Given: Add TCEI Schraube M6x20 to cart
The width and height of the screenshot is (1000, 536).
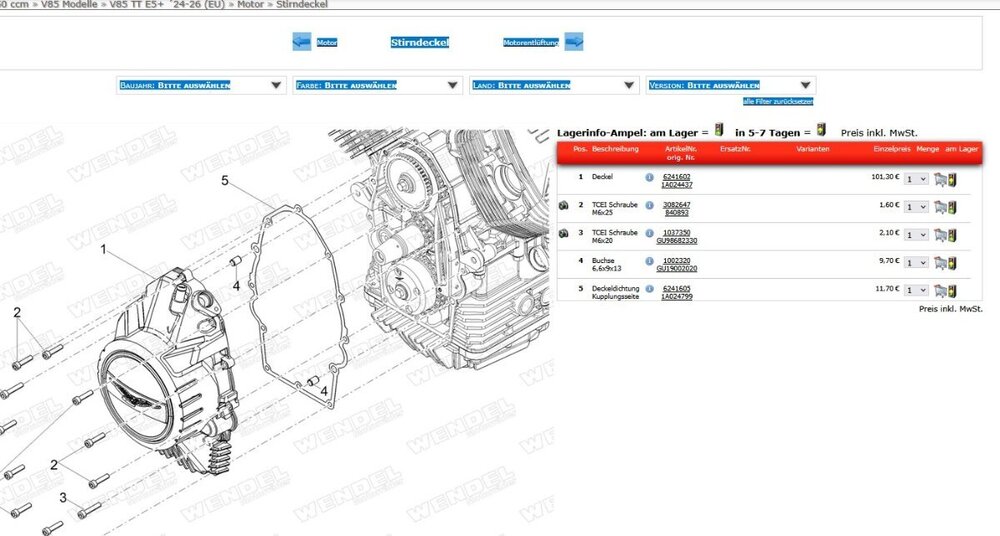Looking at the screenshot, I should [x=940, y=235].
